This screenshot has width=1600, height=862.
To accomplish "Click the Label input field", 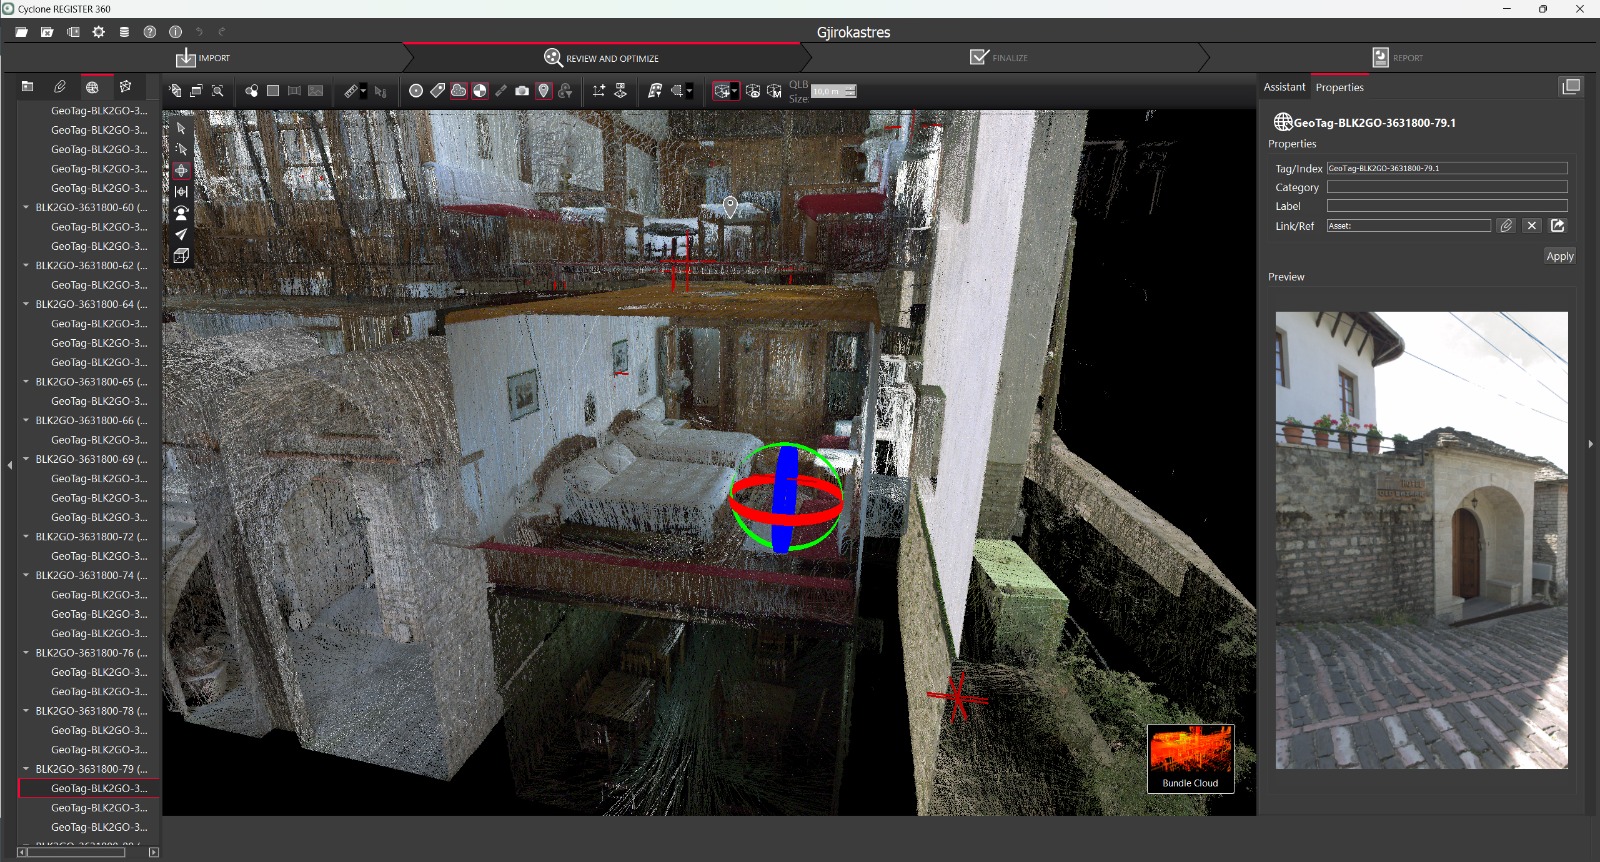I will [1447, 206].
